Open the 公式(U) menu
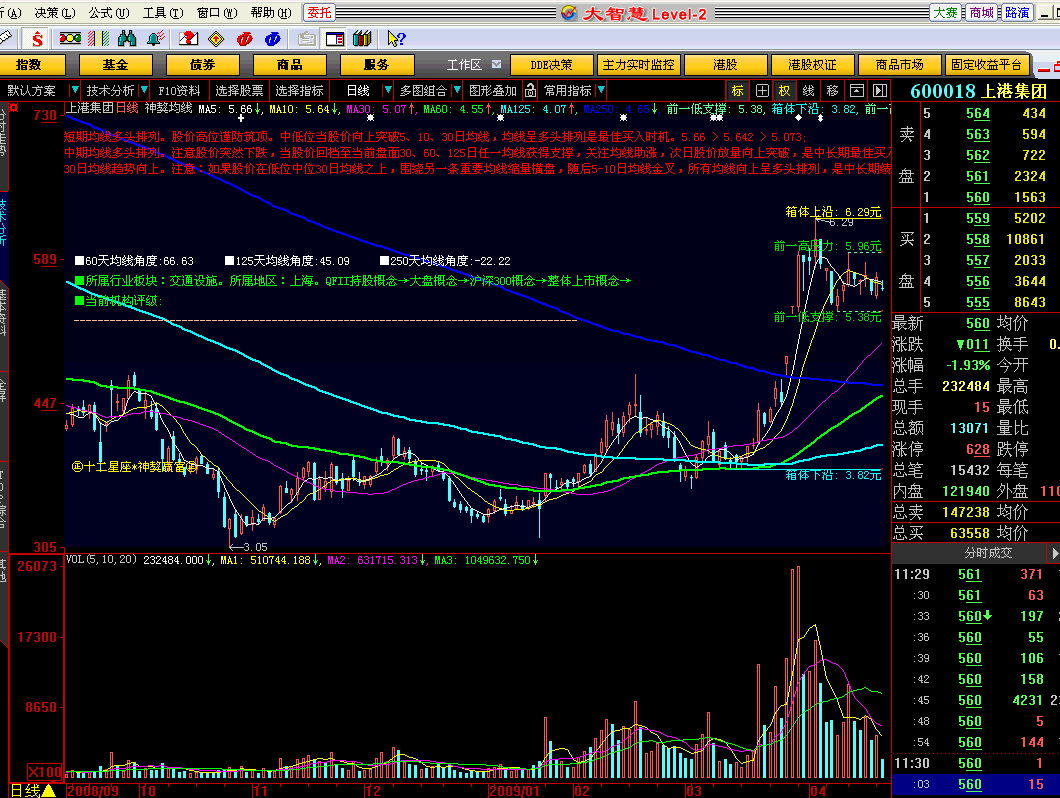1060x798 pixels. tap(109, 13)
